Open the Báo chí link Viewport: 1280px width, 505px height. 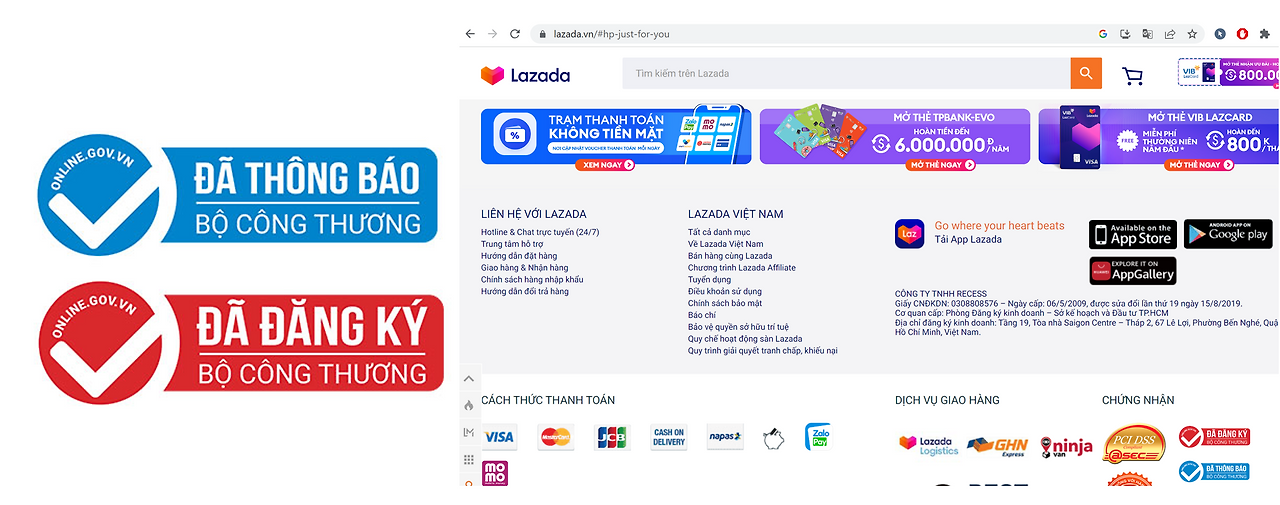[x=702, y=315]
